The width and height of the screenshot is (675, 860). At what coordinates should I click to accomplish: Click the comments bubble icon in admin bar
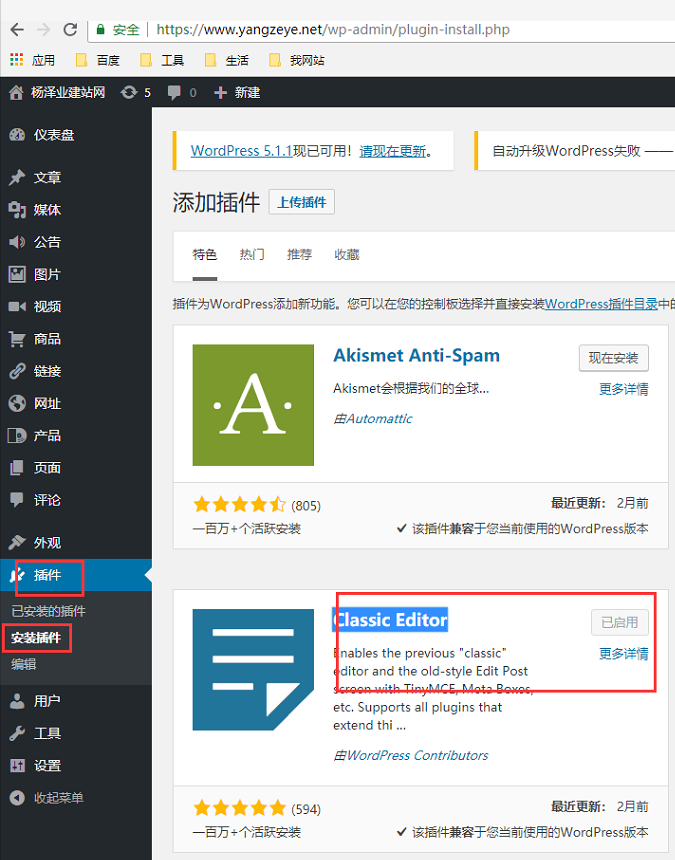pos(174,93)
